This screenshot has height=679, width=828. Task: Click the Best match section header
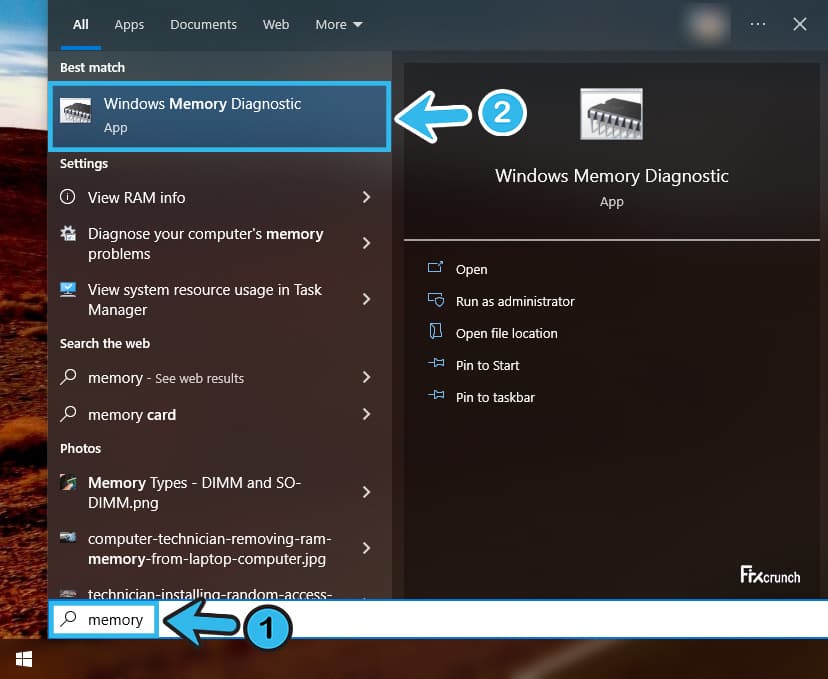point(92,68)
